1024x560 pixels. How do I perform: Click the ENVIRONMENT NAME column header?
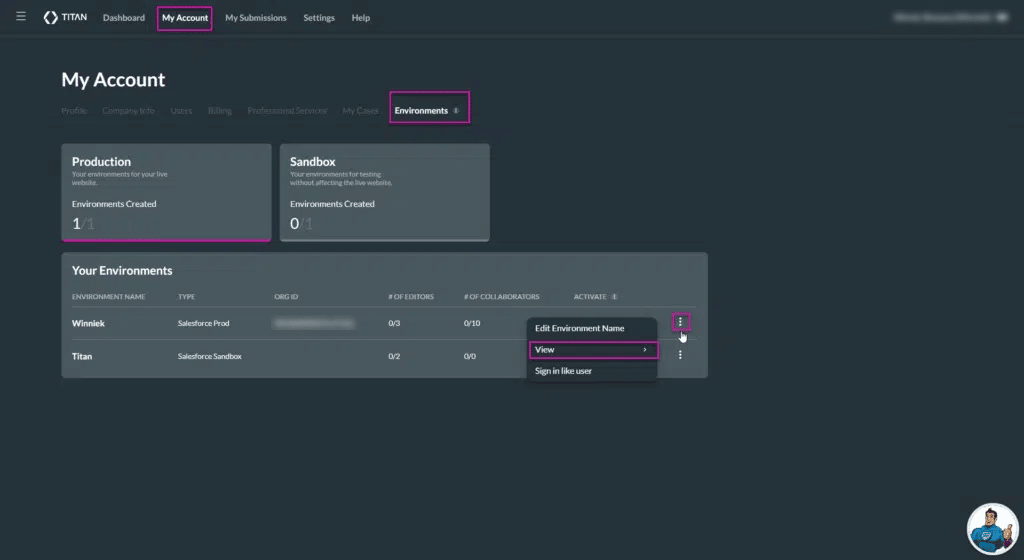pyautogui.click(x=108, y=296)
